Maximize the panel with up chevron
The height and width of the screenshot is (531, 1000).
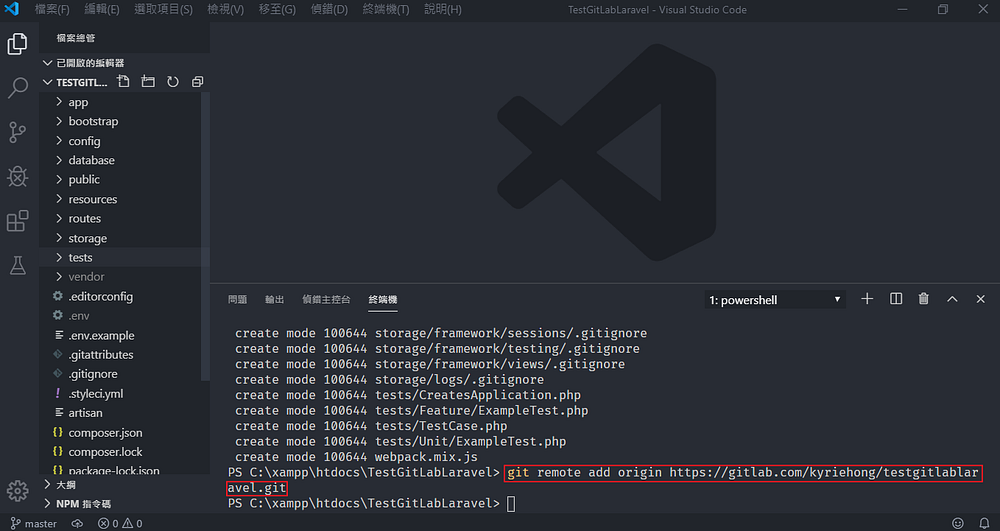pos(952,299)
